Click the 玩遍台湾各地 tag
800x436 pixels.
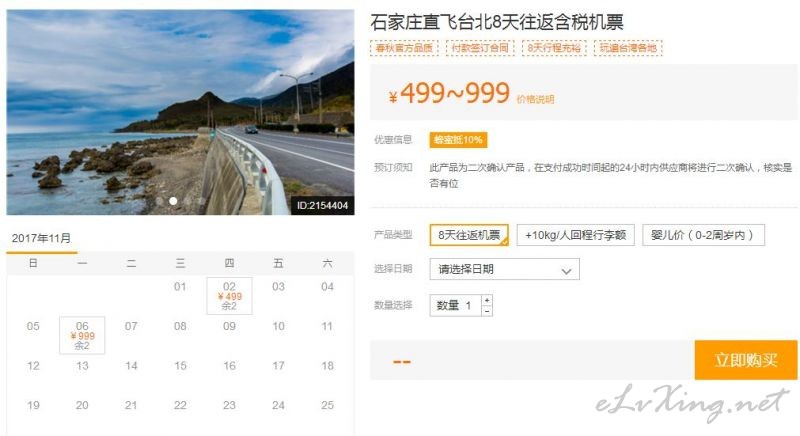pos(628,48)
